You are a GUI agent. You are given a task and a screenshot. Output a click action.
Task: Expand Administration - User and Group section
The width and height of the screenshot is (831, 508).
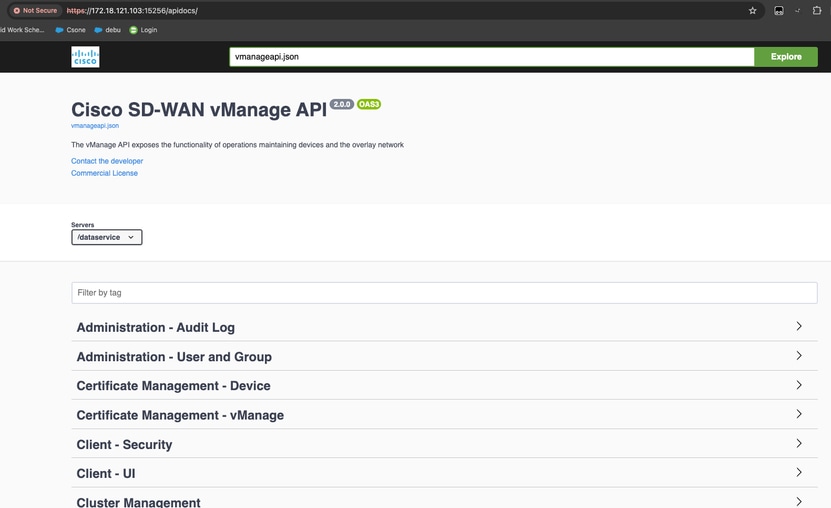(x=444, y=356)
